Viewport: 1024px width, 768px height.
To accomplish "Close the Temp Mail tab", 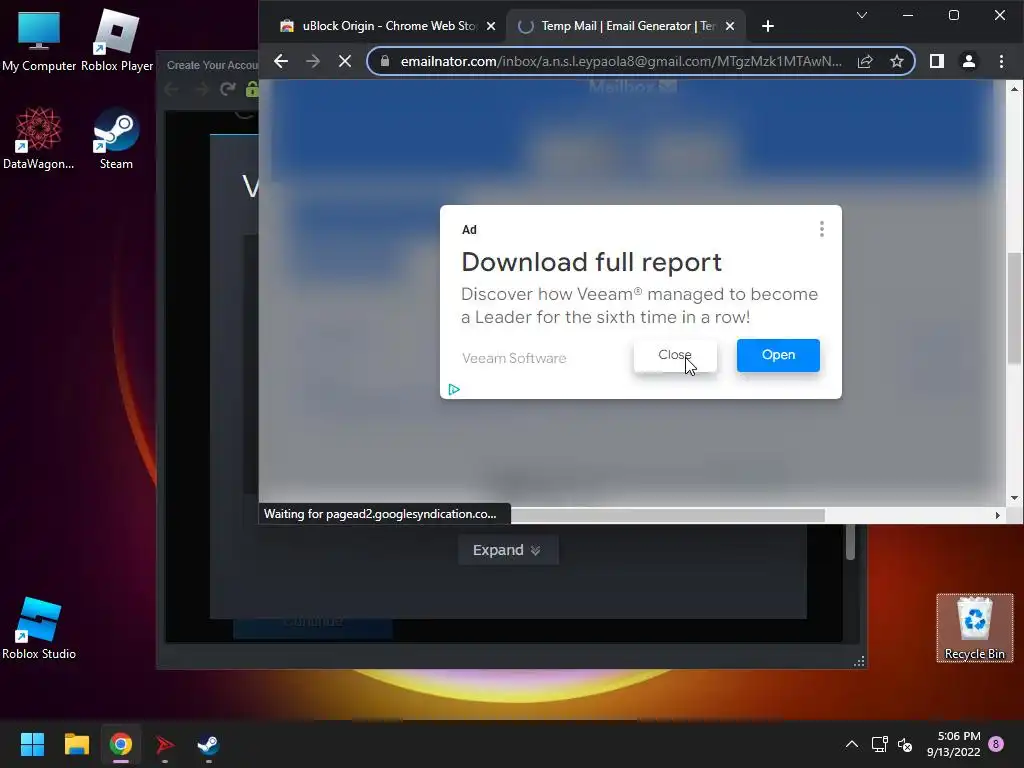I will pyautogui.click(x=730, y=26).
